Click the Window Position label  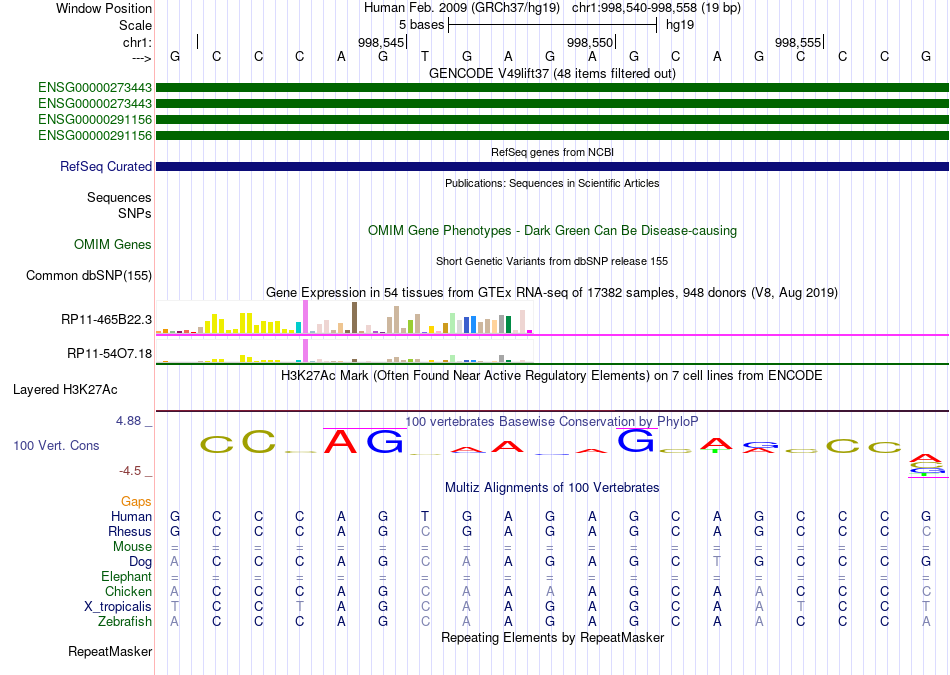pyautogui.click(x=104, y=8)
